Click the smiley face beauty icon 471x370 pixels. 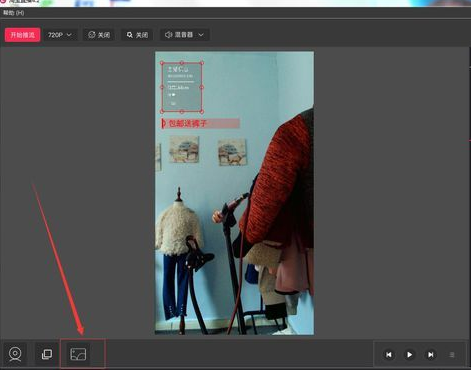[x=92, y=35]
